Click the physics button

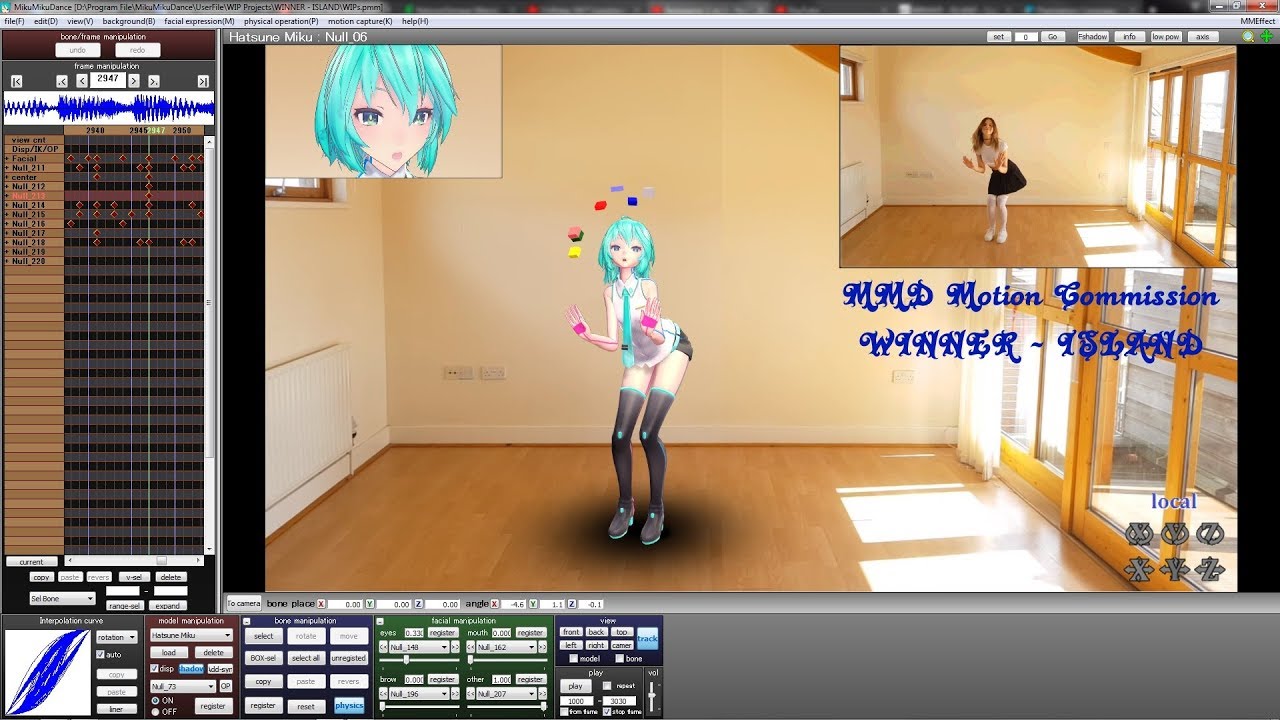pos(349,705)
